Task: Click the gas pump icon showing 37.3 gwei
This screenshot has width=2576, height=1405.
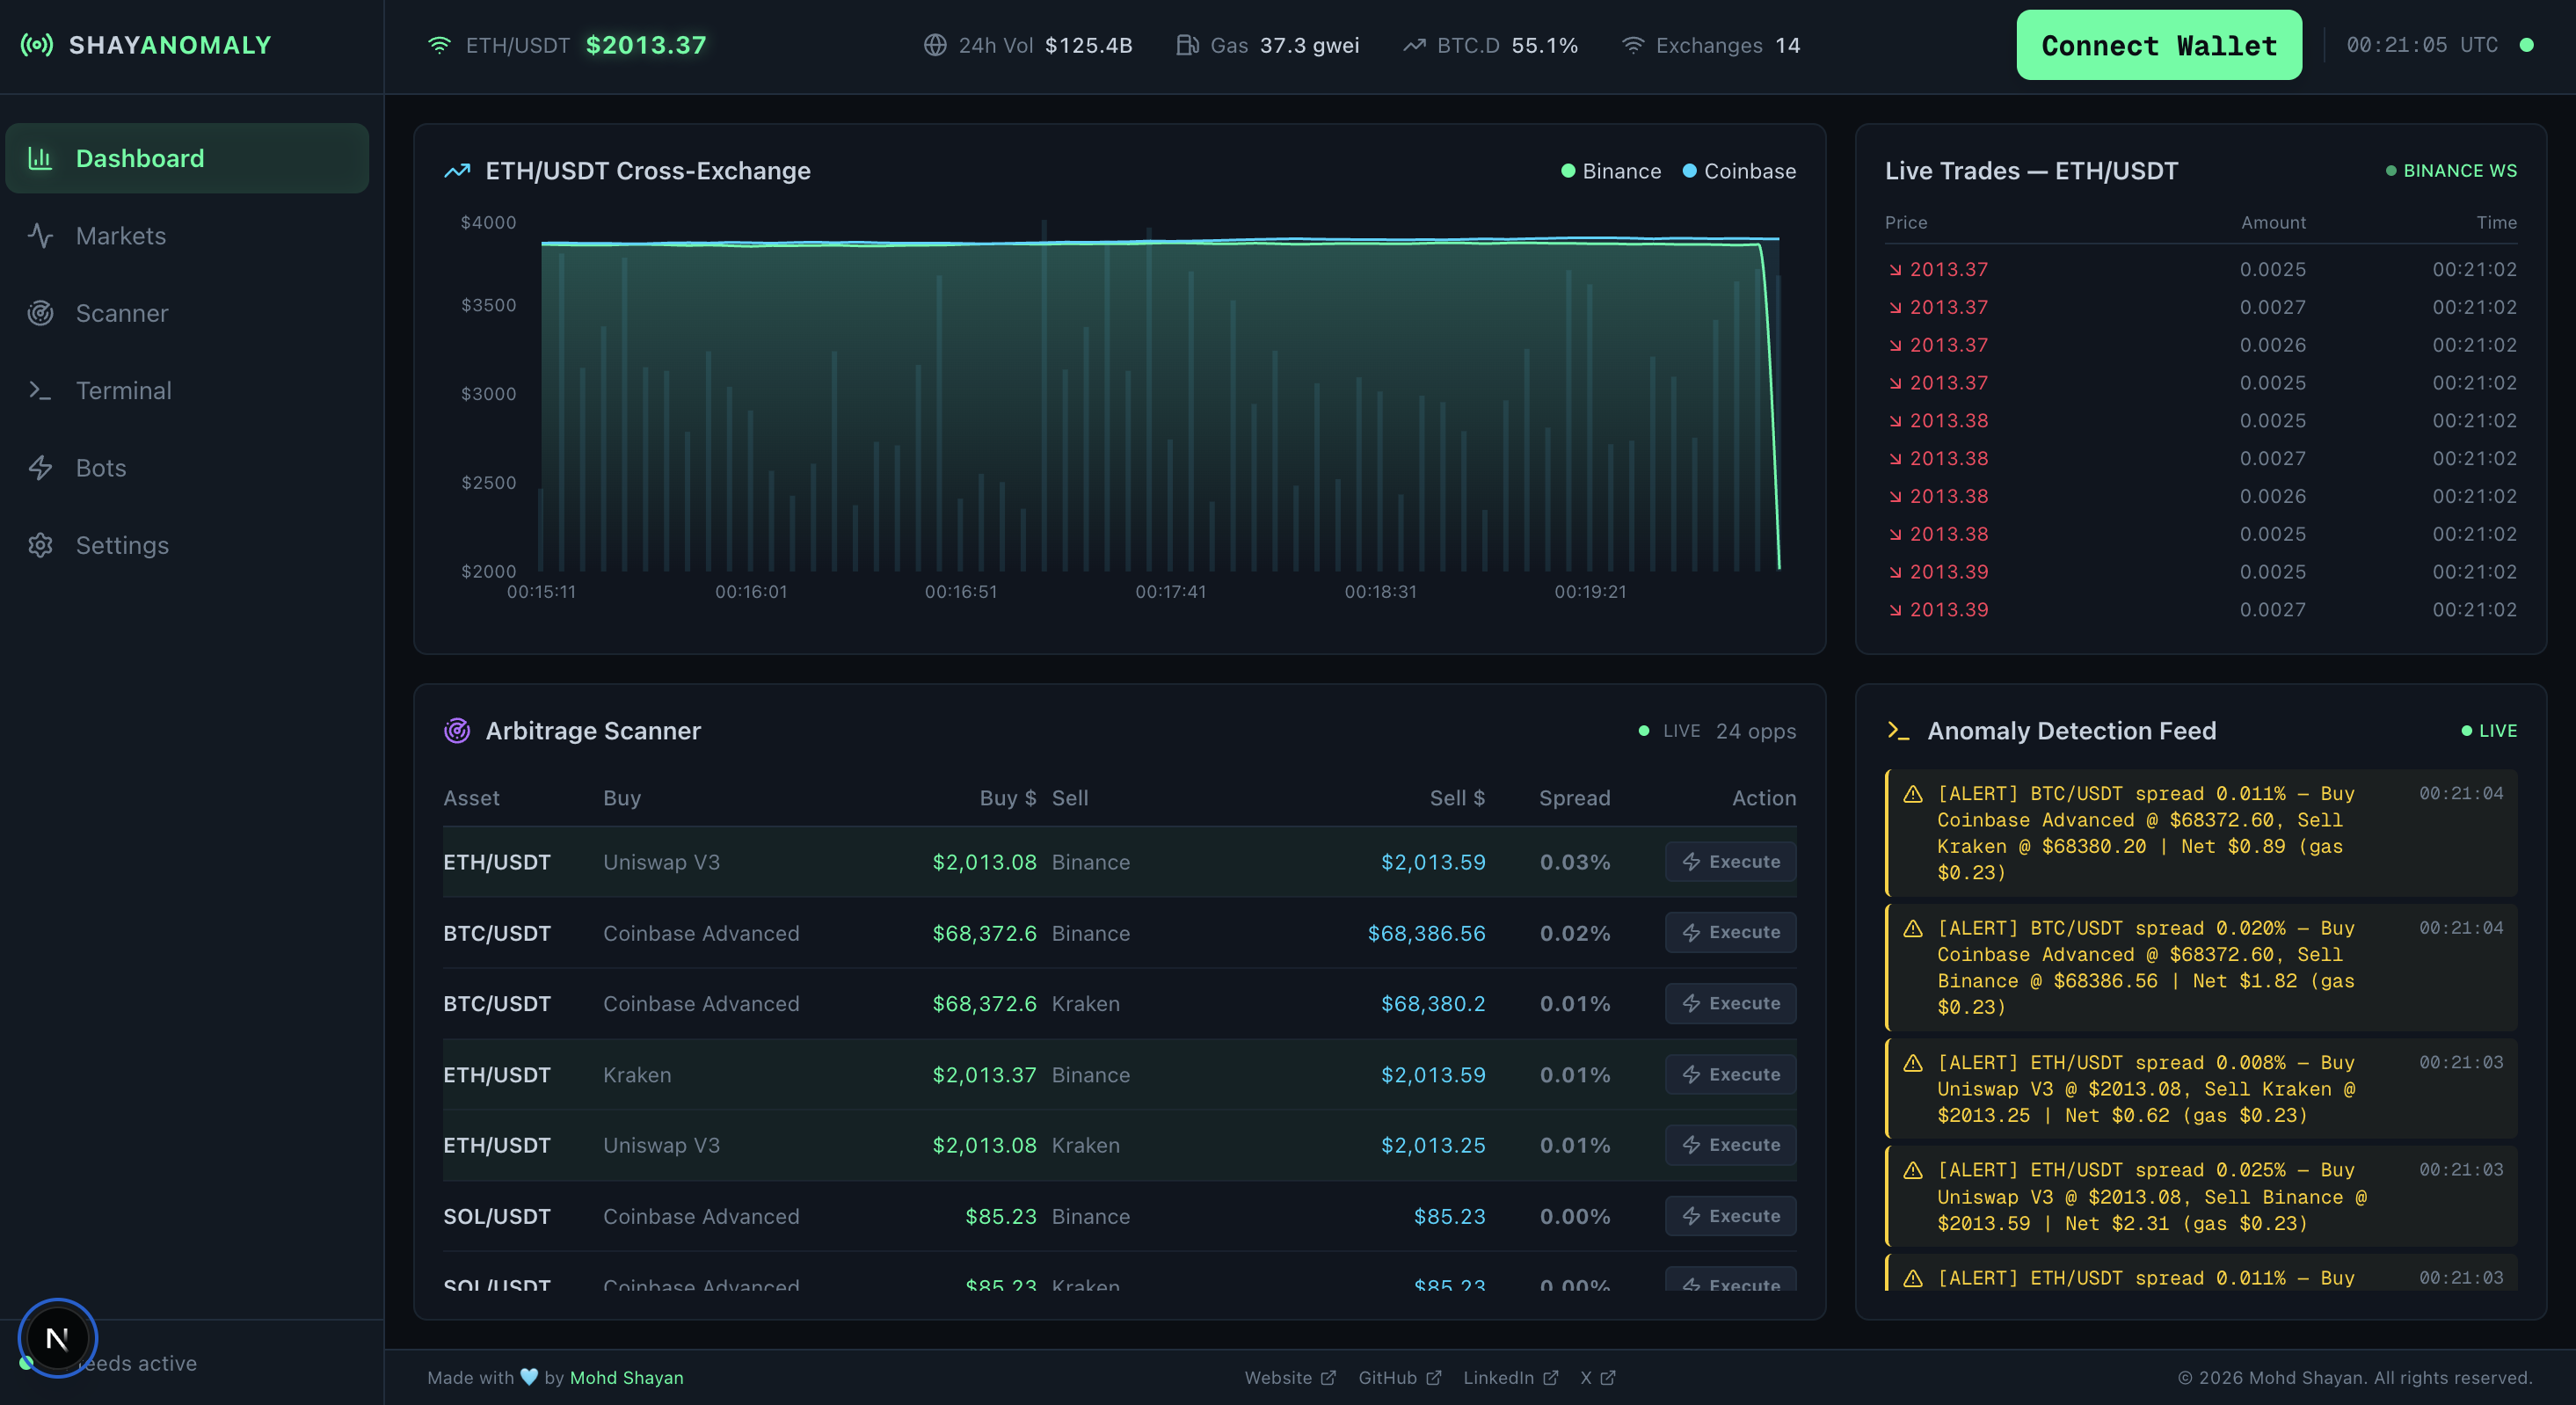Action: (1189, 45)
